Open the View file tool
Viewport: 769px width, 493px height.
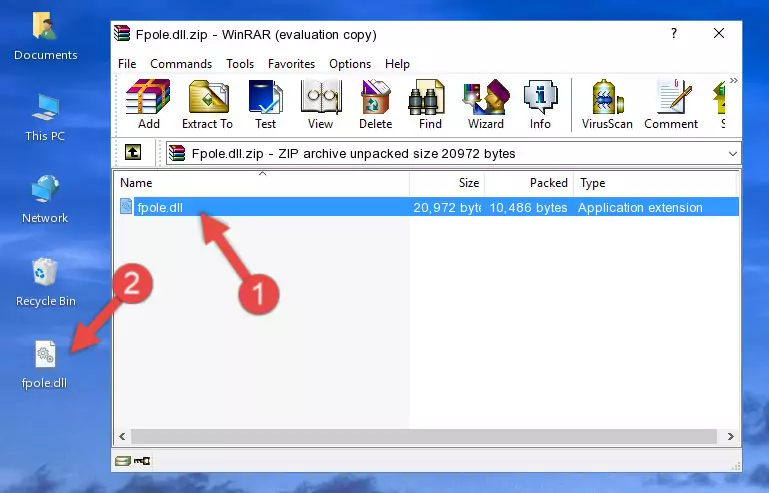(x=321, y=104)
